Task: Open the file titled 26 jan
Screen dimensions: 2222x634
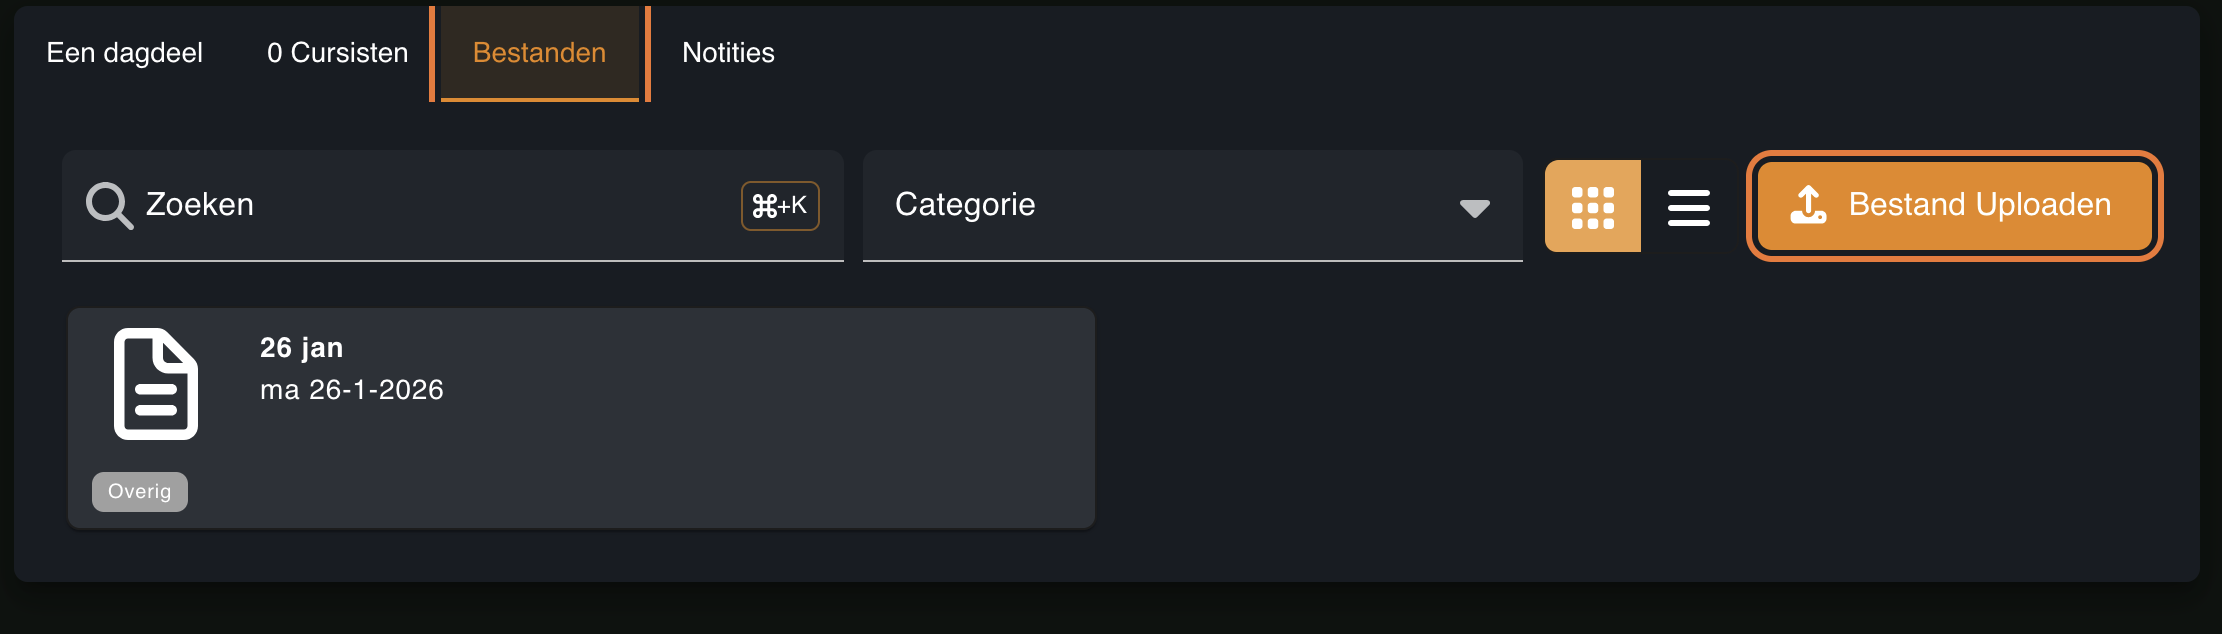Action: 301,348
